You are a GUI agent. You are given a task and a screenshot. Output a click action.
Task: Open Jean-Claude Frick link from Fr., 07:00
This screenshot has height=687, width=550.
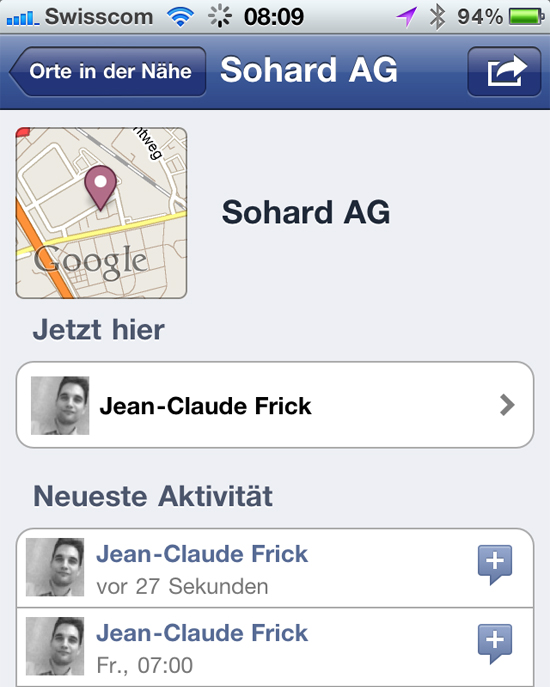[x=202, y=633]
